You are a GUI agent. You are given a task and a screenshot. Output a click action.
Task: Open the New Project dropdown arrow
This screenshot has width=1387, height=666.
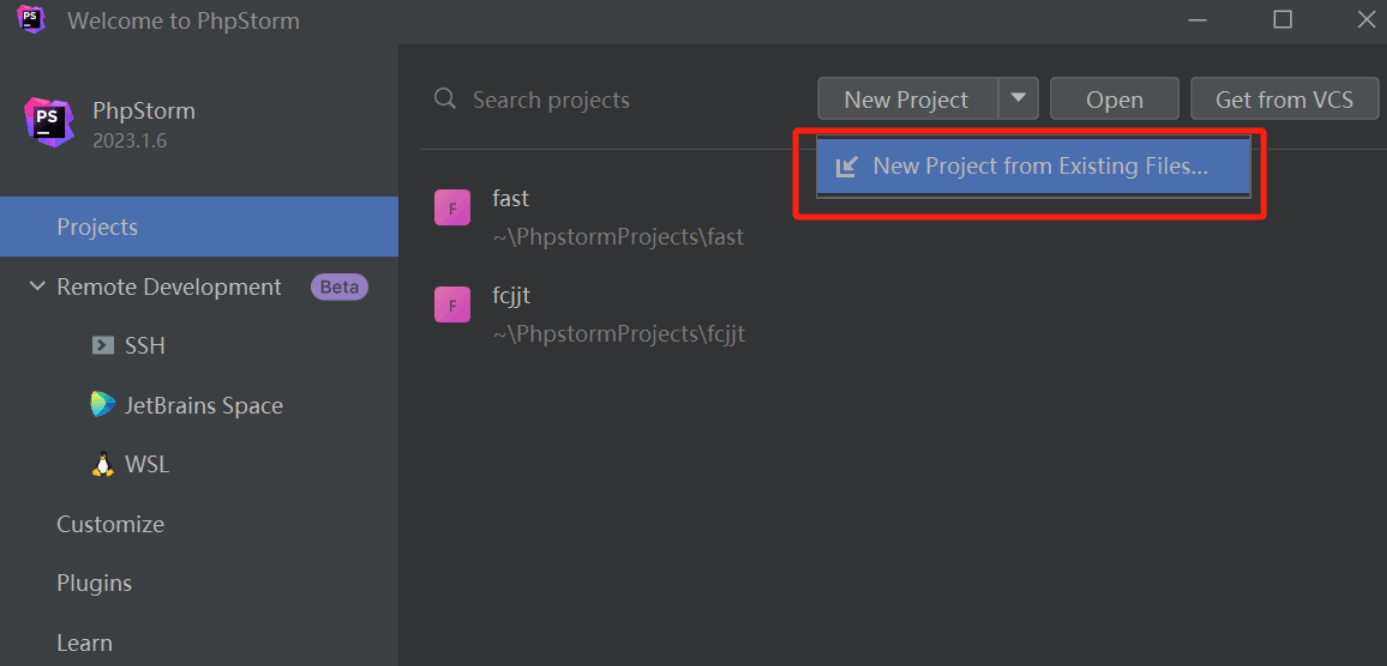pos(1018,99)
